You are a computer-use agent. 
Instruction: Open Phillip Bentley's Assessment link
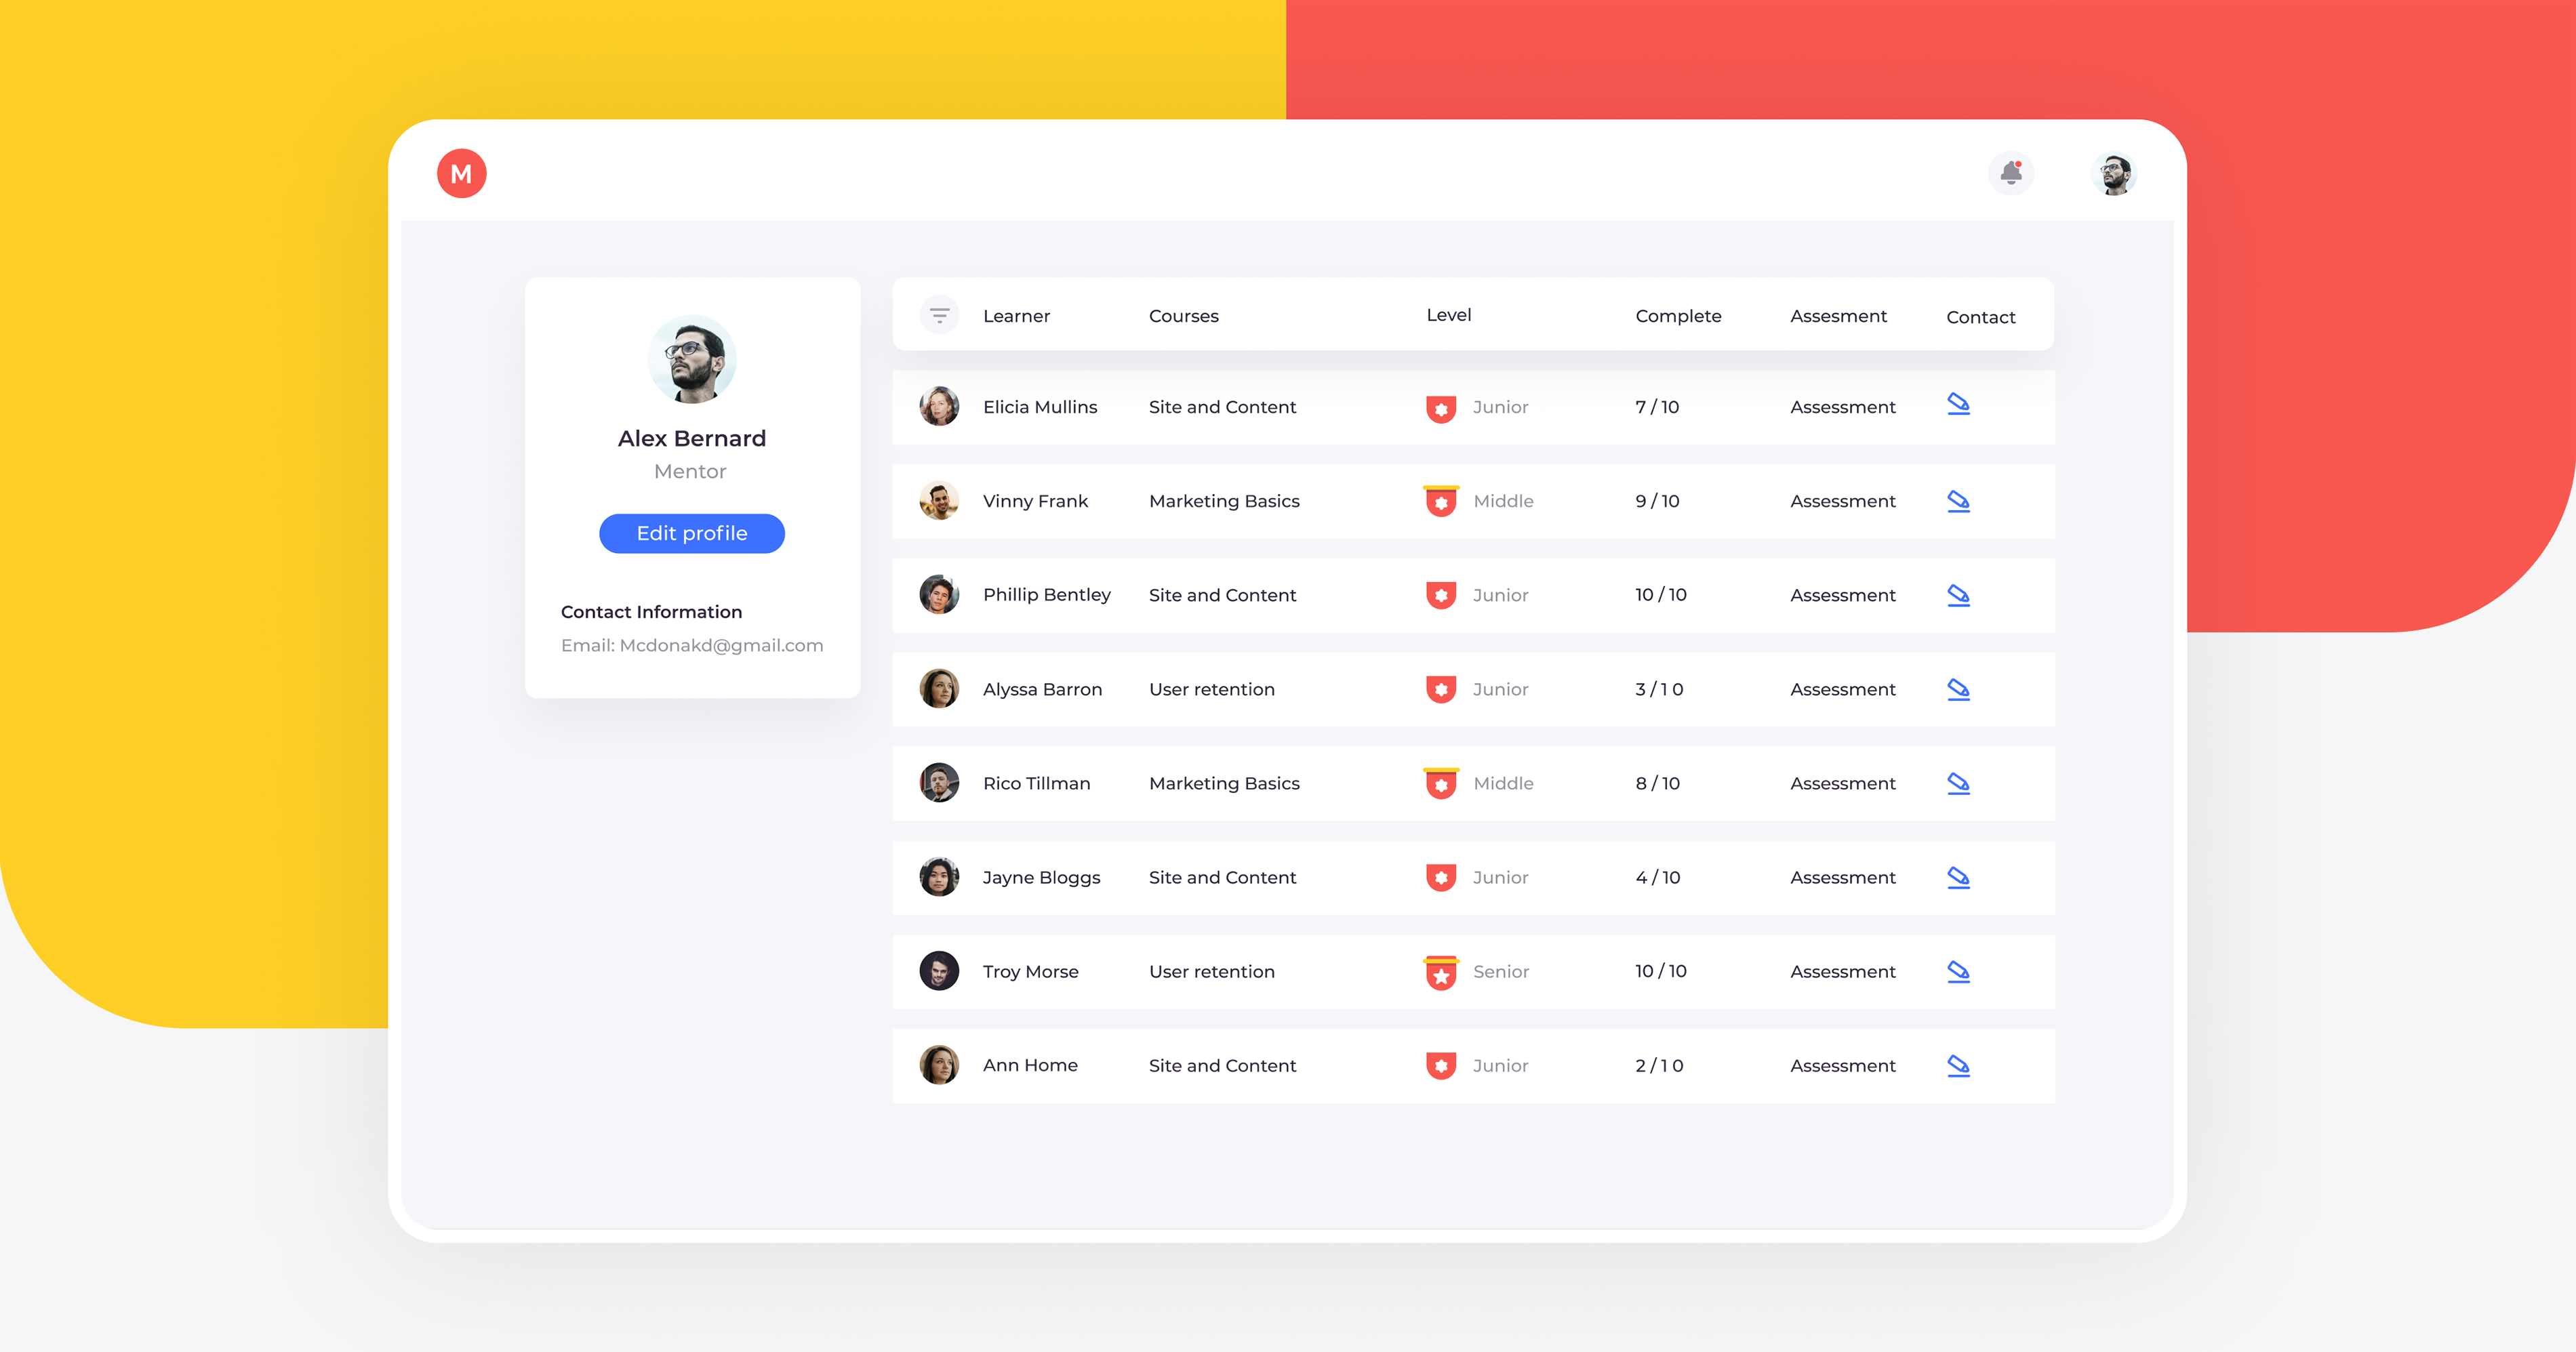[1842, 595]
